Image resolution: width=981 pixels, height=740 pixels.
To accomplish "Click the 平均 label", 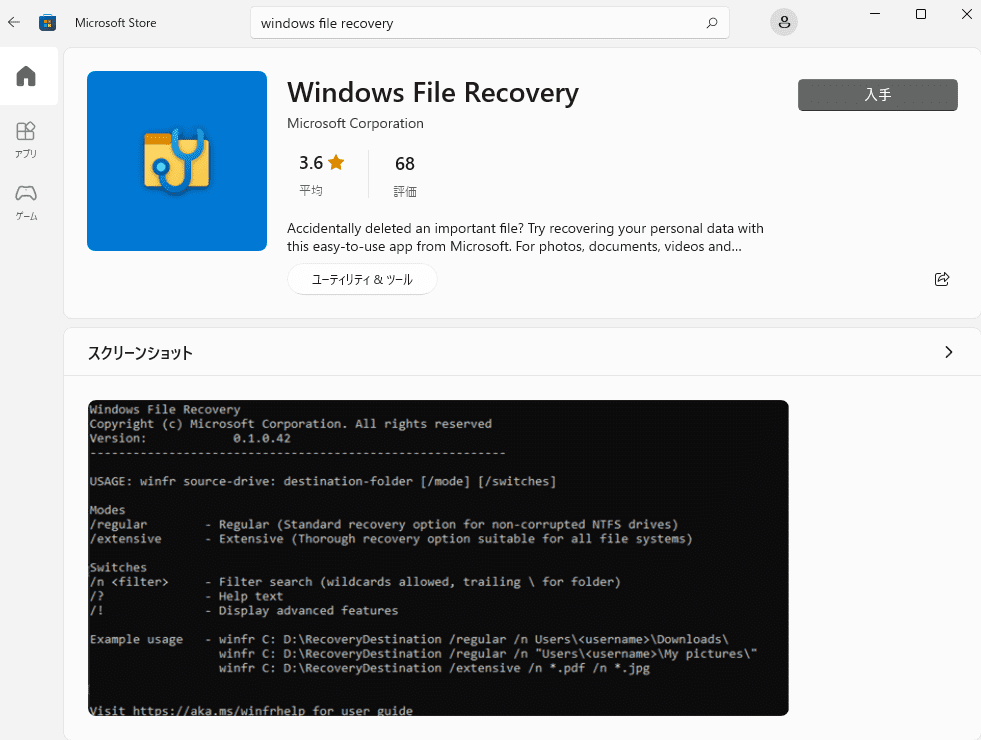I will pyautogui.click(x=311, y=190).
